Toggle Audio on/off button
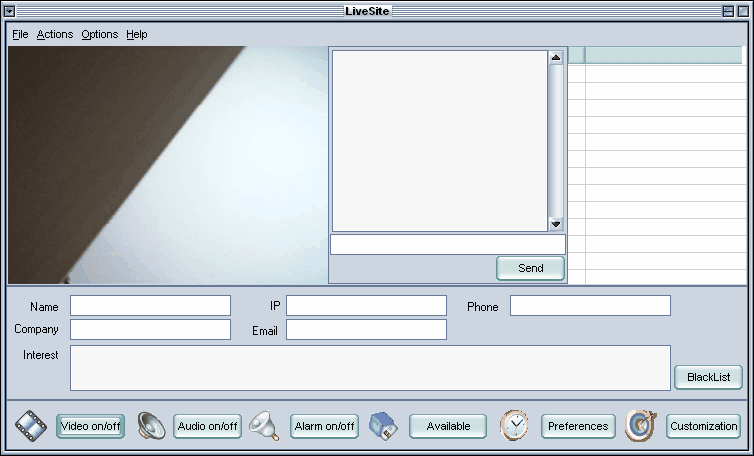The image size is (754, 456). [x=207, y=426]
